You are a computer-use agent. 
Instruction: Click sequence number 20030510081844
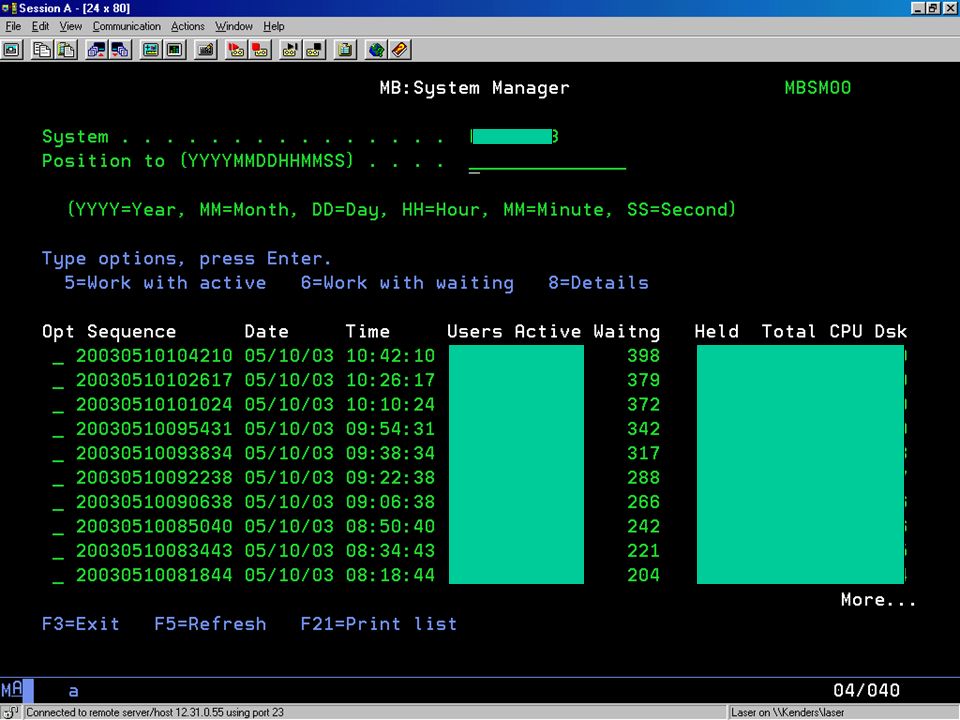[x=154, y=576]
